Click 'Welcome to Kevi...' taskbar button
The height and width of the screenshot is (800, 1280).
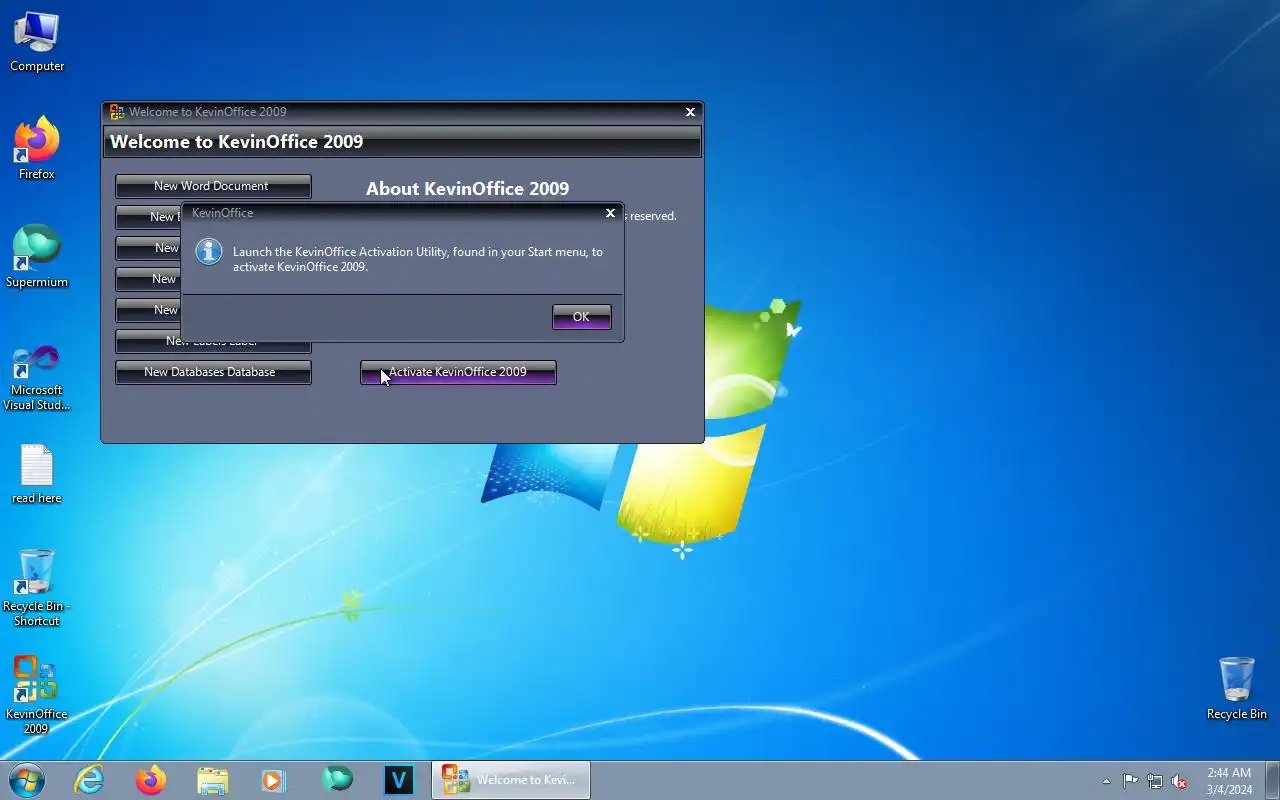(x=511, y=780)
